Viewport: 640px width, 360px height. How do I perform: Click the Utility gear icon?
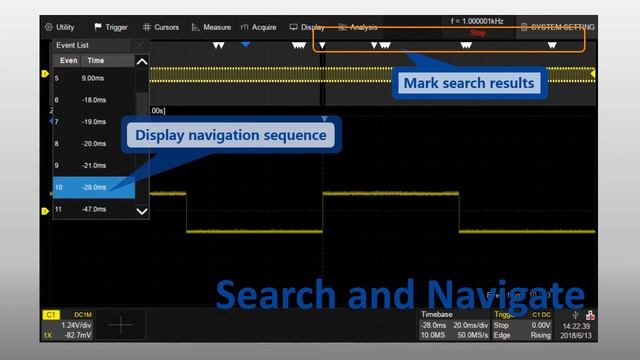click(49, 27)
